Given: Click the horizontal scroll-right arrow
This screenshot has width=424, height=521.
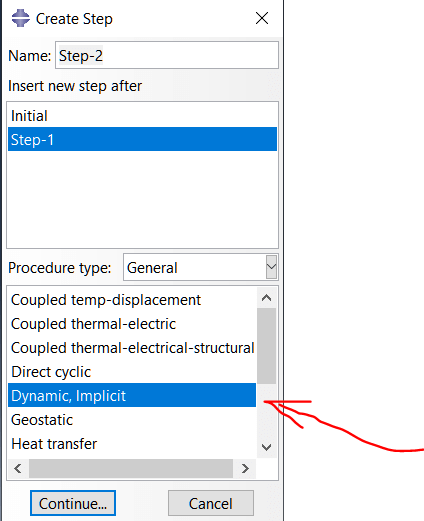Looking at the screenshot, I should pos(245,468).
